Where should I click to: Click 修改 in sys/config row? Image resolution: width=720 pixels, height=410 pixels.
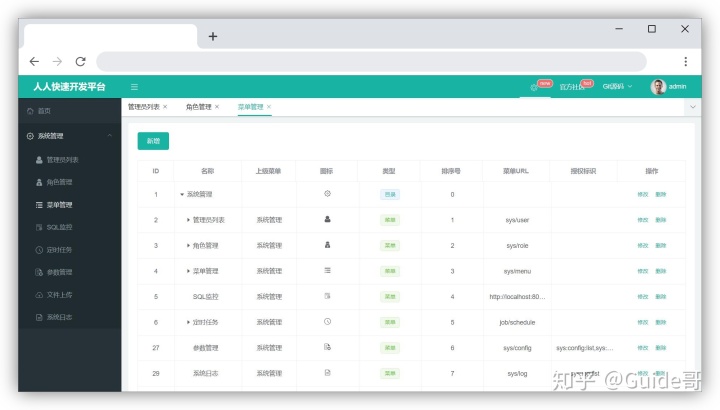click(x=643, y=348)
